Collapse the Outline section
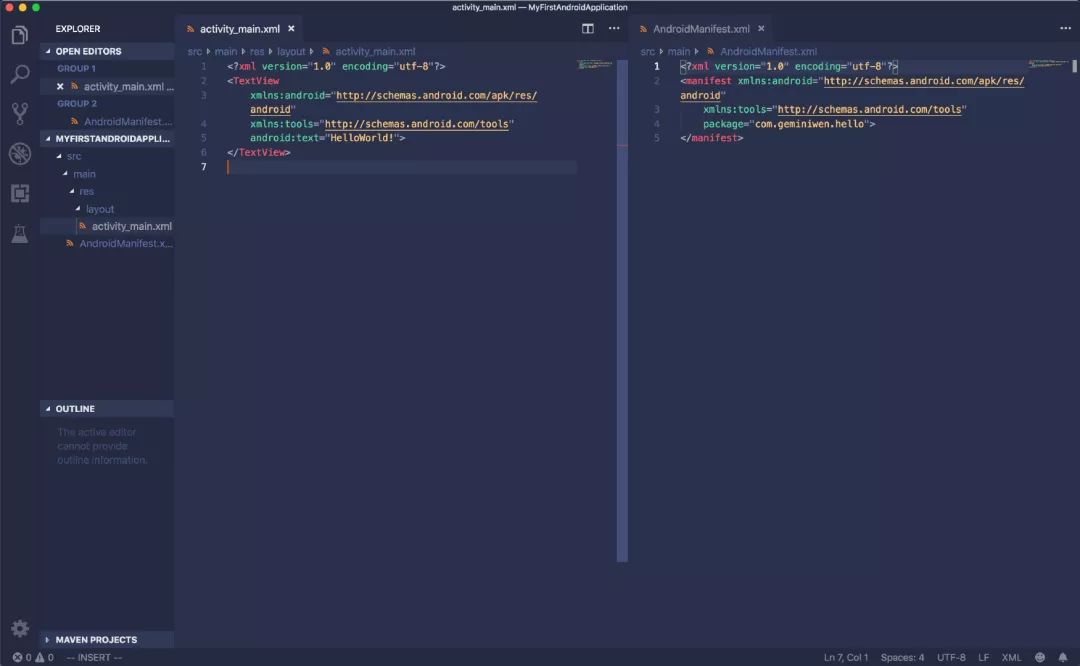Screen dimensions: 1080x666 coord(107,408)
